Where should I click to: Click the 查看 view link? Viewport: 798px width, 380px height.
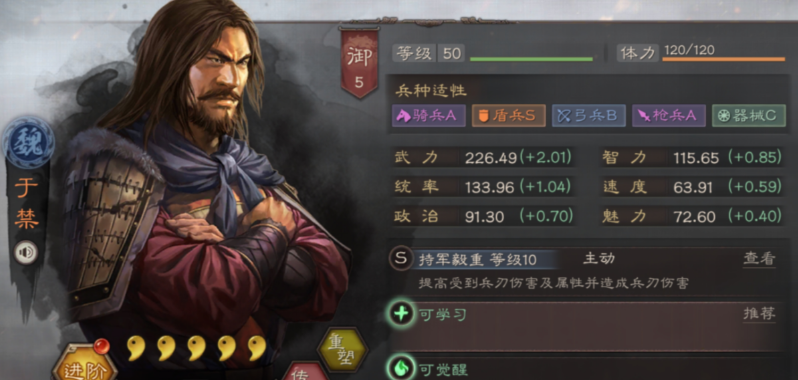pyautogui.click(x=759, y=259)
